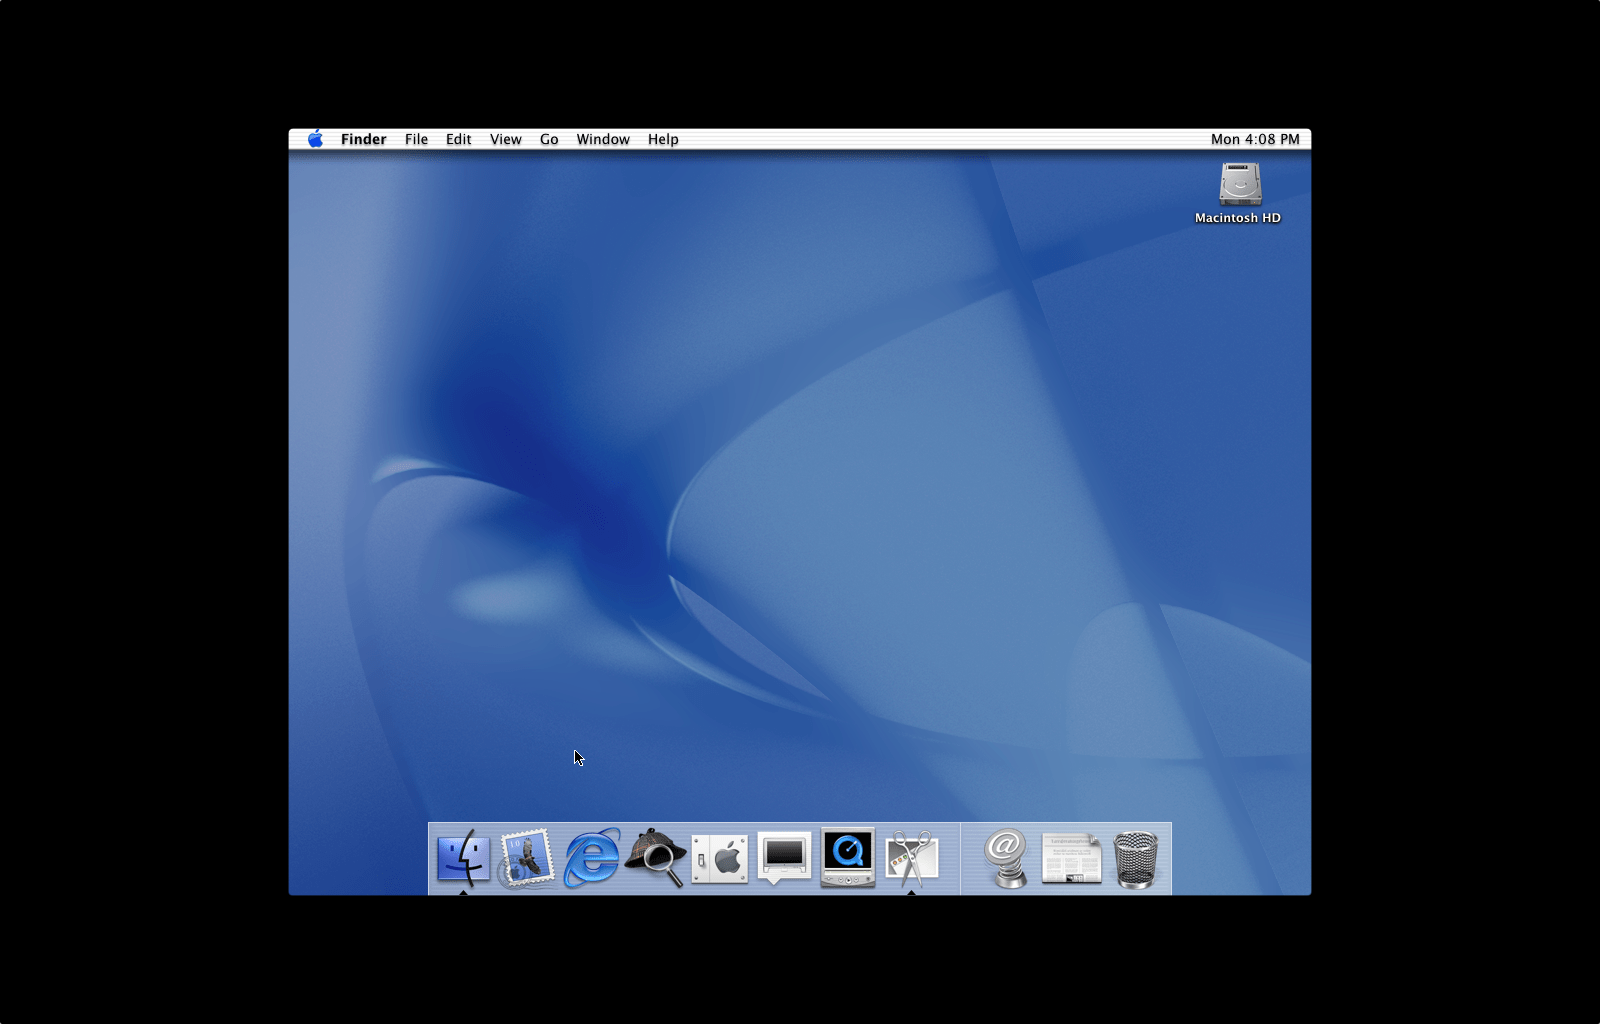Open System Preferences in the Dock

(720, 859)
